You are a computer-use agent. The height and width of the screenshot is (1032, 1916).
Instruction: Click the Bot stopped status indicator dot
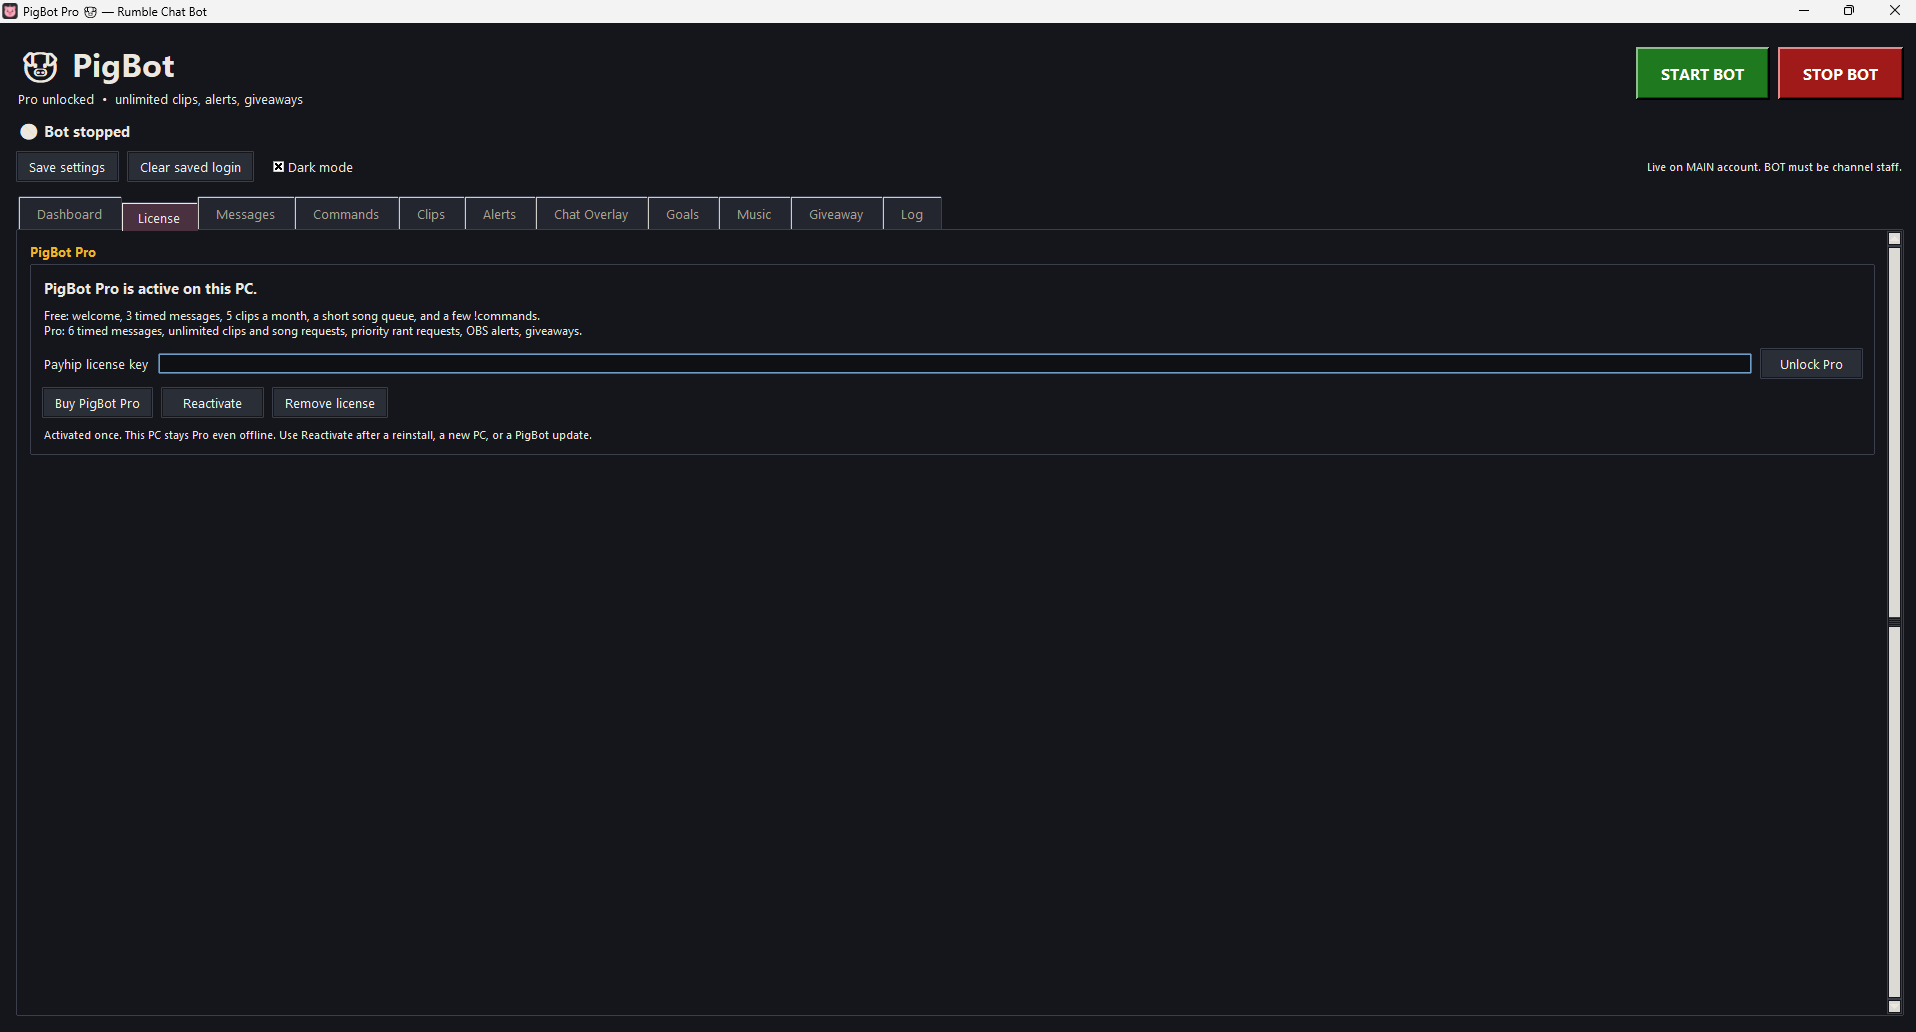click(29, 132)
